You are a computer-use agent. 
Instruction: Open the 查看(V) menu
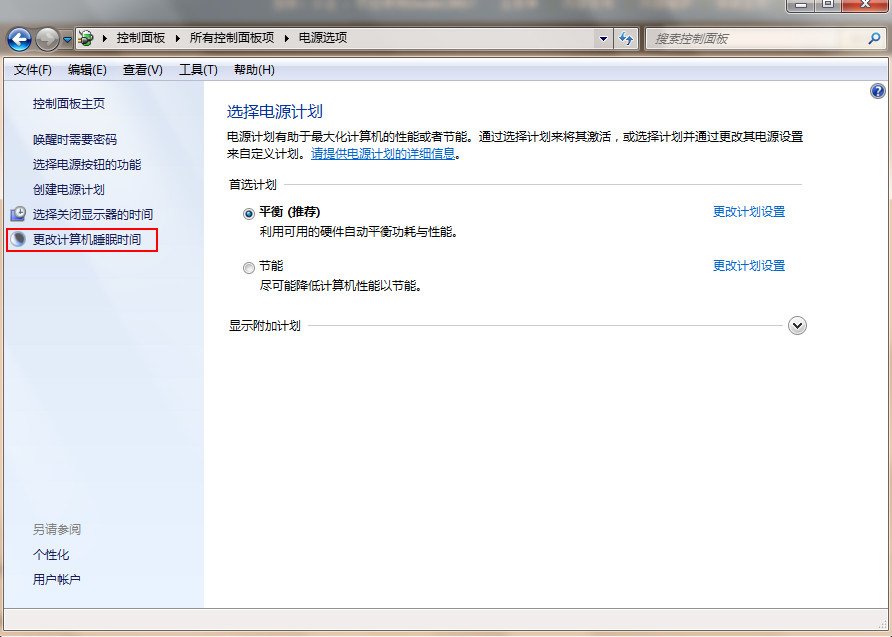click(x=143, y=70)
